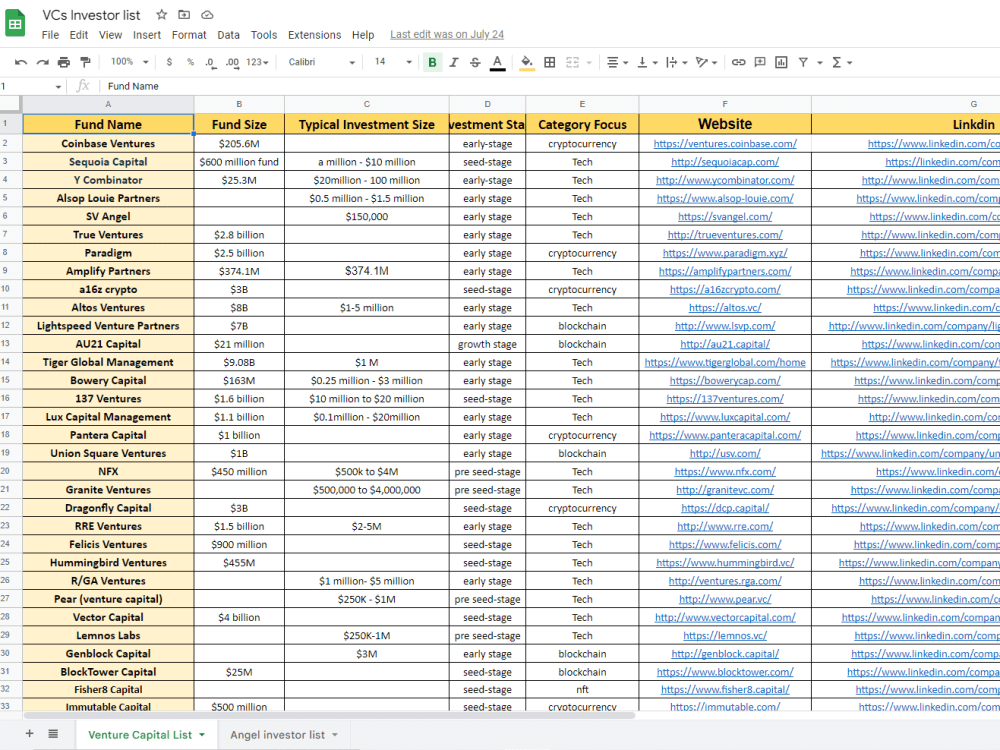Open the Extensions menu

(314, 34)
